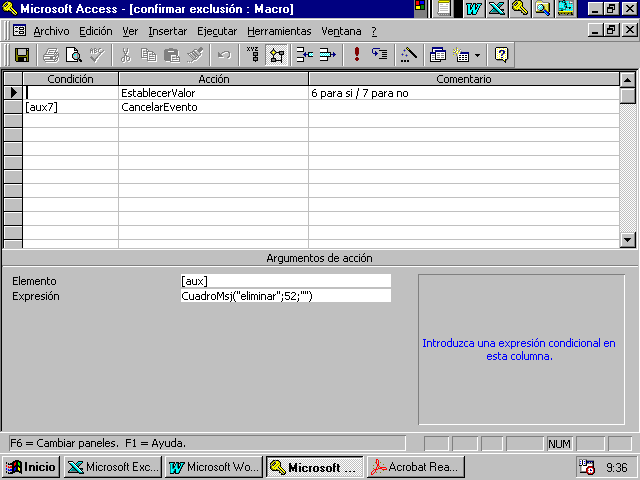
Task: Open the Office Assistant help icon
Action: pos(501,55)
